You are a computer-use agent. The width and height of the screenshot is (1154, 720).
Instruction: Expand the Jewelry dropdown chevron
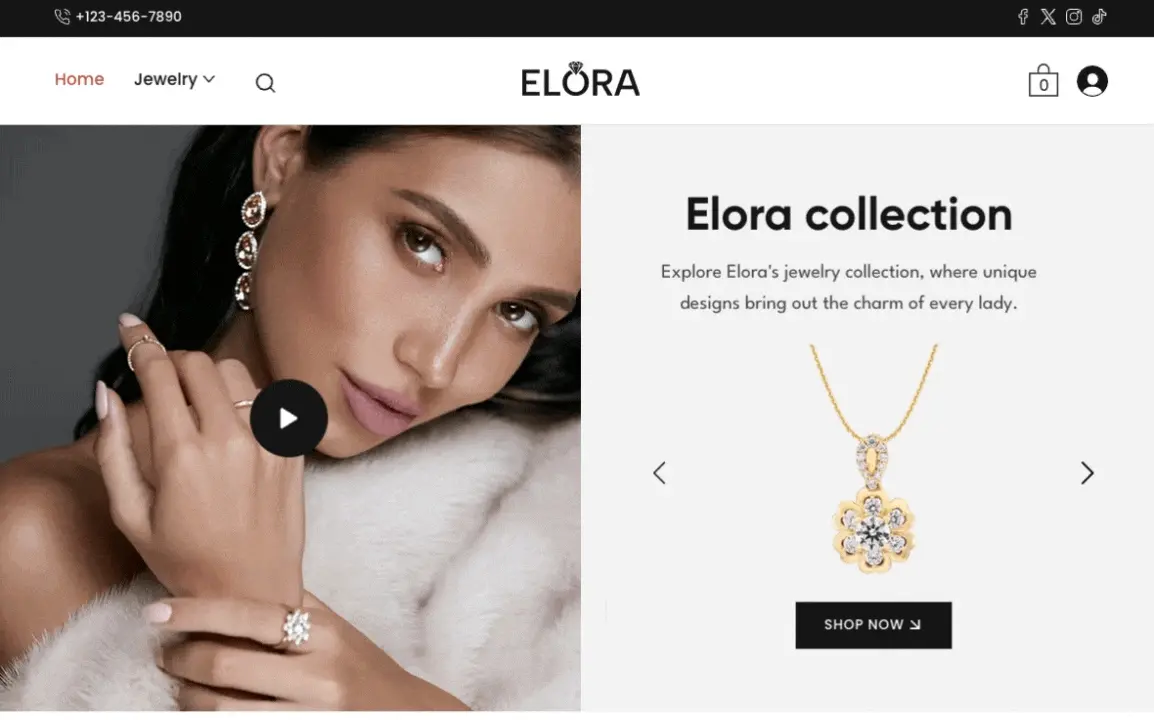tap(209, 79)
